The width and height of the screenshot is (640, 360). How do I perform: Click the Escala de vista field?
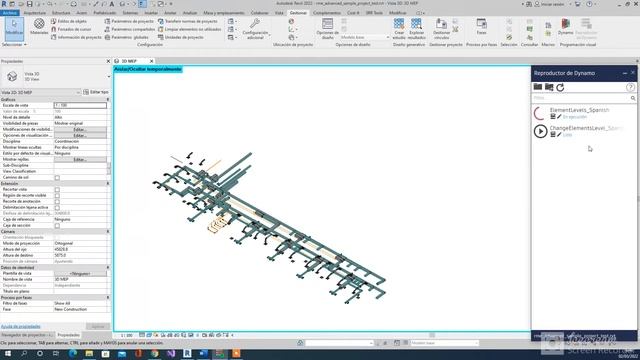[x=80, y=105]
